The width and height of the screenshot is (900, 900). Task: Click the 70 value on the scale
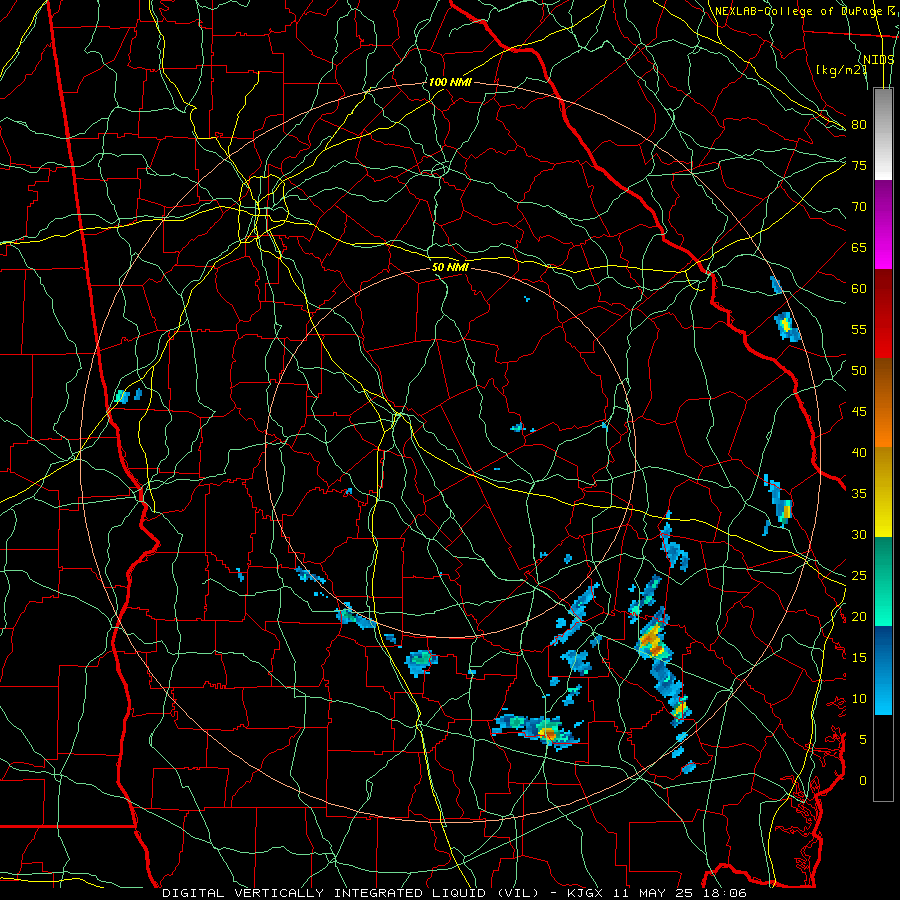pos(859,207)
